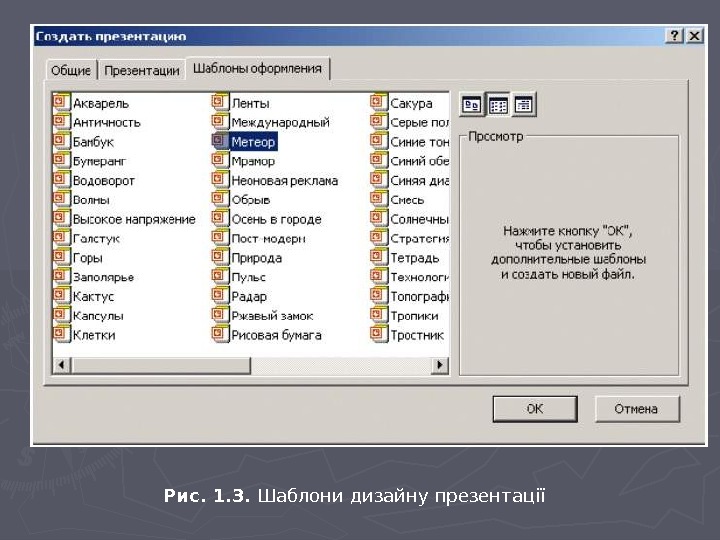Click the Галстук template icon
The image size is (720, 540).
tap(61, 237)
